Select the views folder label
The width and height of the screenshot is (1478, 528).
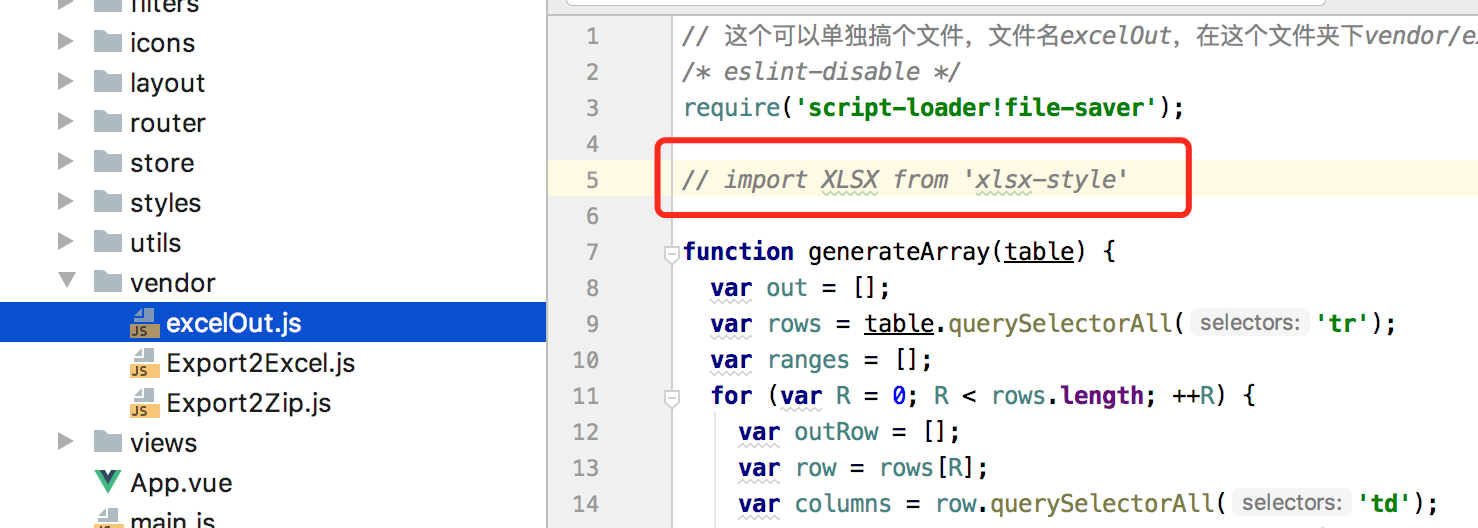point(163,442)
